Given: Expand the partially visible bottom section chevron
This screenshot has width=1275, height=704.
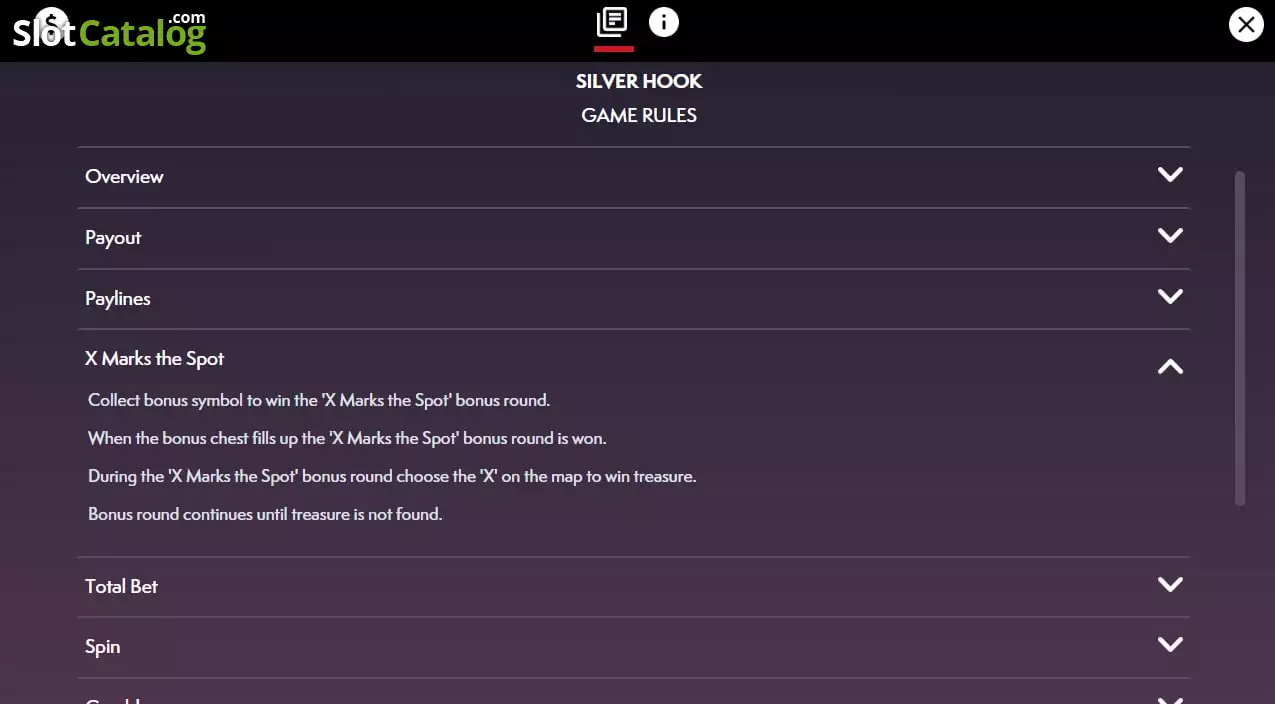Looking at the screenshot, I should (1170, 699).
